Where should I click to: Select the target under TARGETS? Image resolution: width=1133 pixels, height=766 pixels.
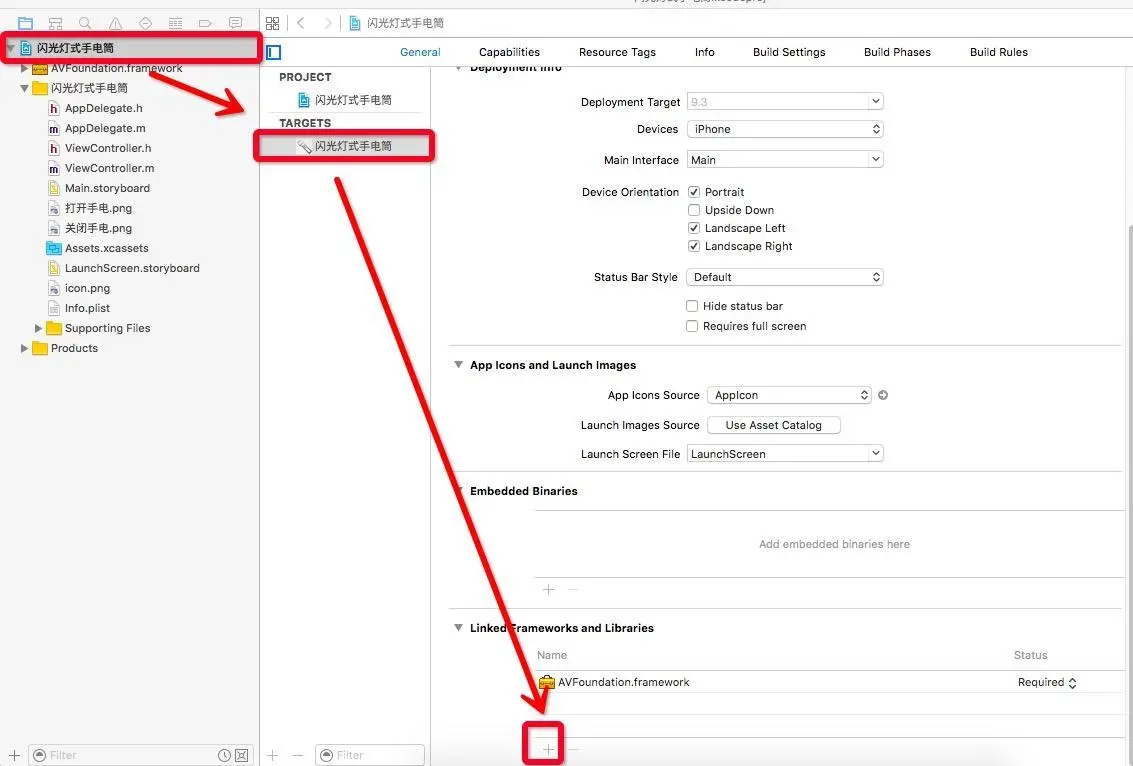coord(345,146)
